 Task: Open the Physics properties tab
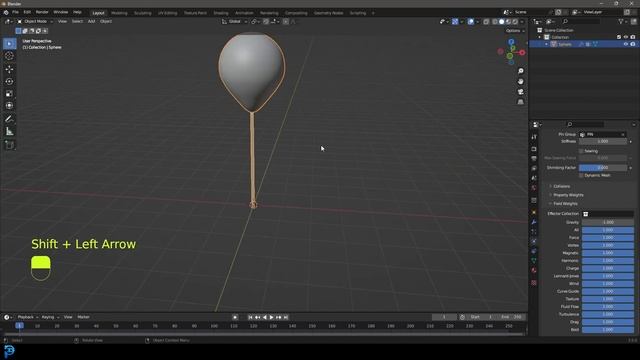(x=534, y=241)
